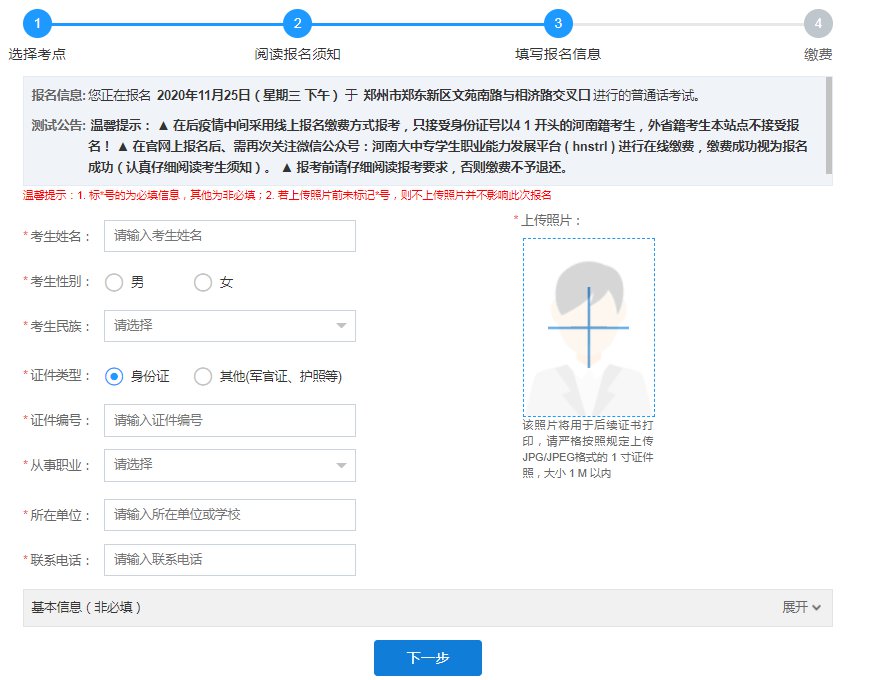
Task: Click the 下一步 button
Action: (x=428, y=658)
